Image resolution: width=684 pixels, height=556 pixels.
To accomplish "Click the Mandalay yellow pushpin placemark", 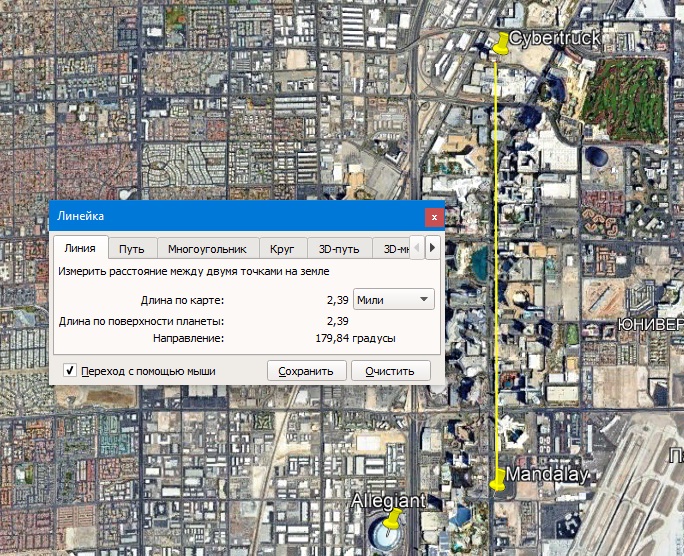I will (x=498, y=480).
